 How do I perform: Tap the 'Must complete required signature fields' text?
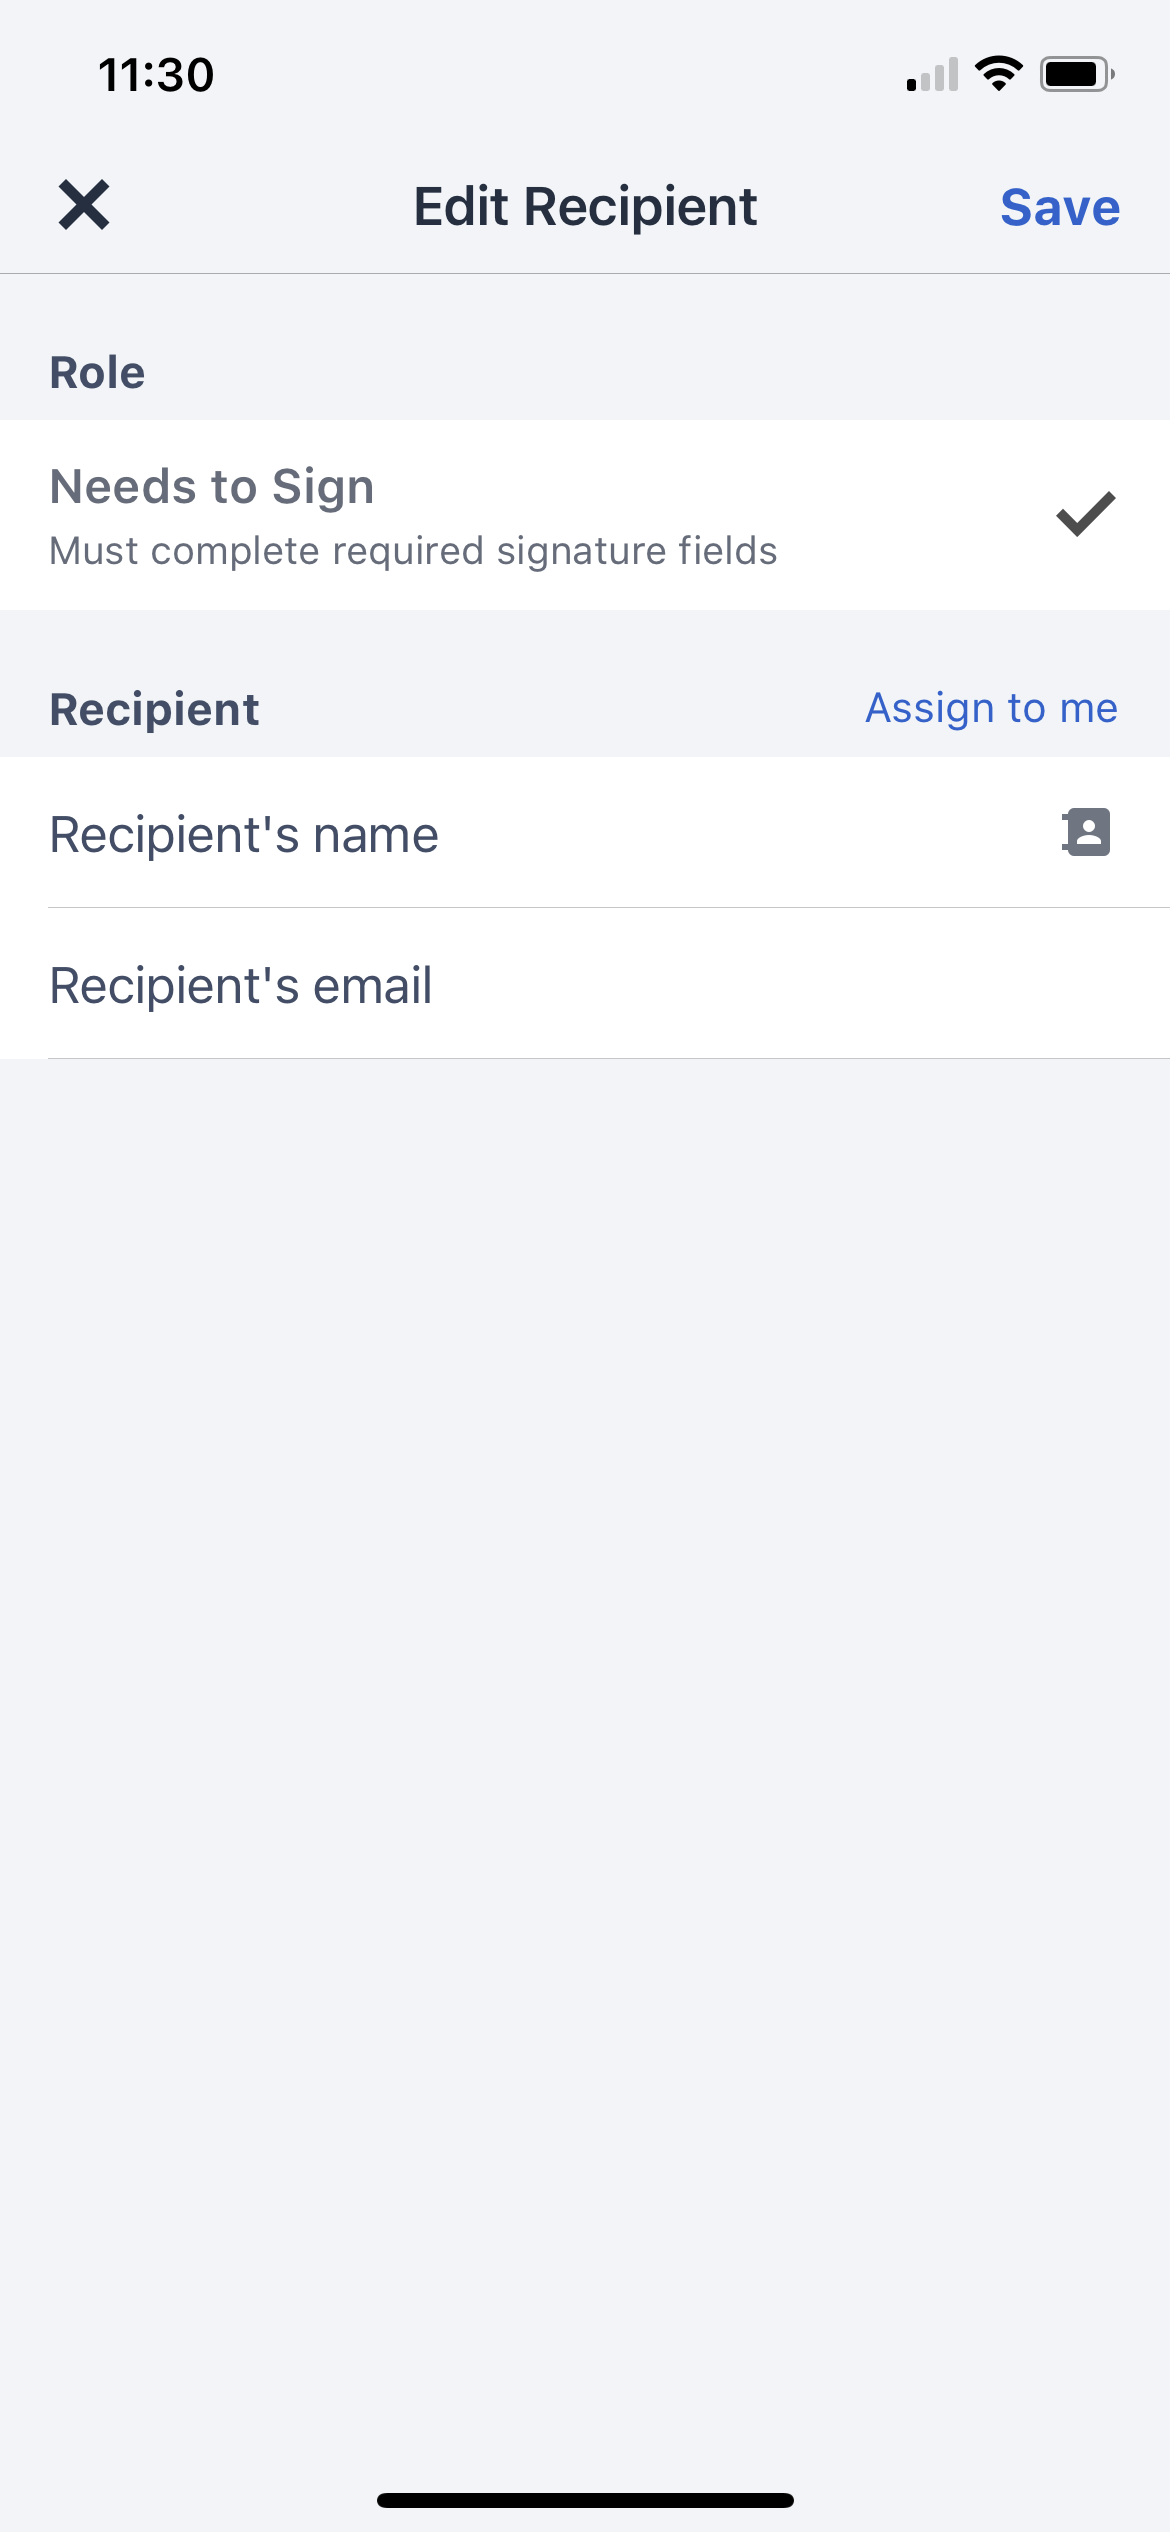point(413,550)
